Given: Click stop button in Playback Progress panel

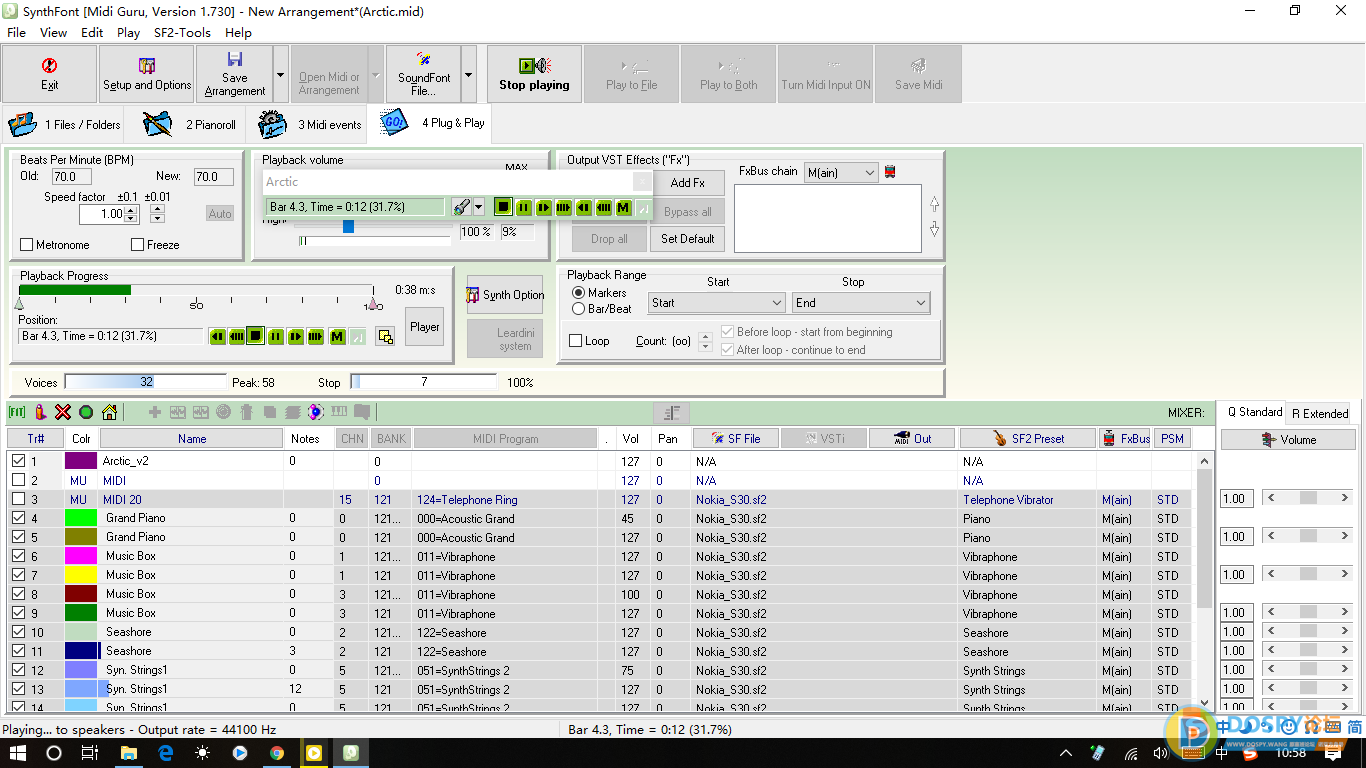Looking at the screenshot, I should pyautogui.click(x=256, y=336).
